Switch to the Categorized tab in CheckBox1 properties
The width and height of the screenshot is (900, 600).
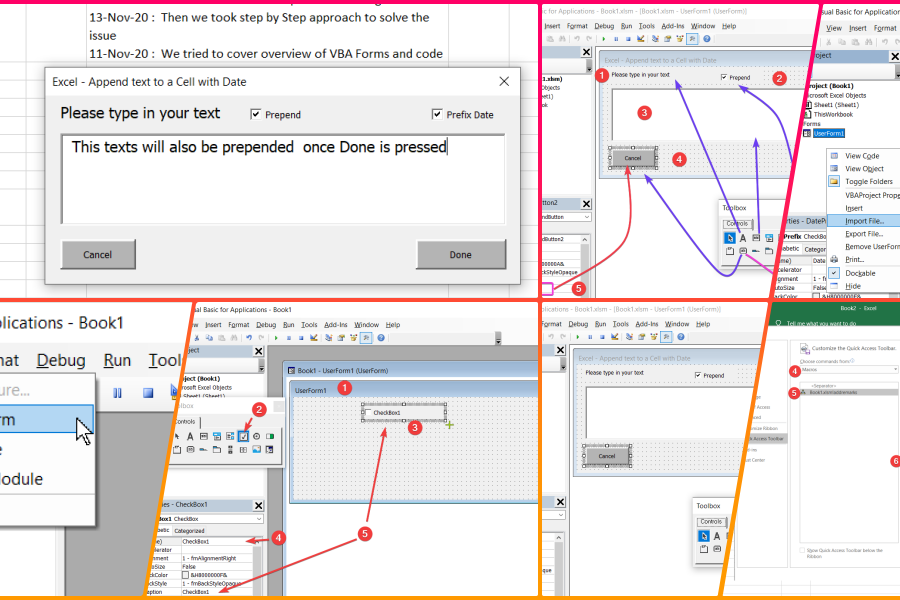tap(189, 531)
